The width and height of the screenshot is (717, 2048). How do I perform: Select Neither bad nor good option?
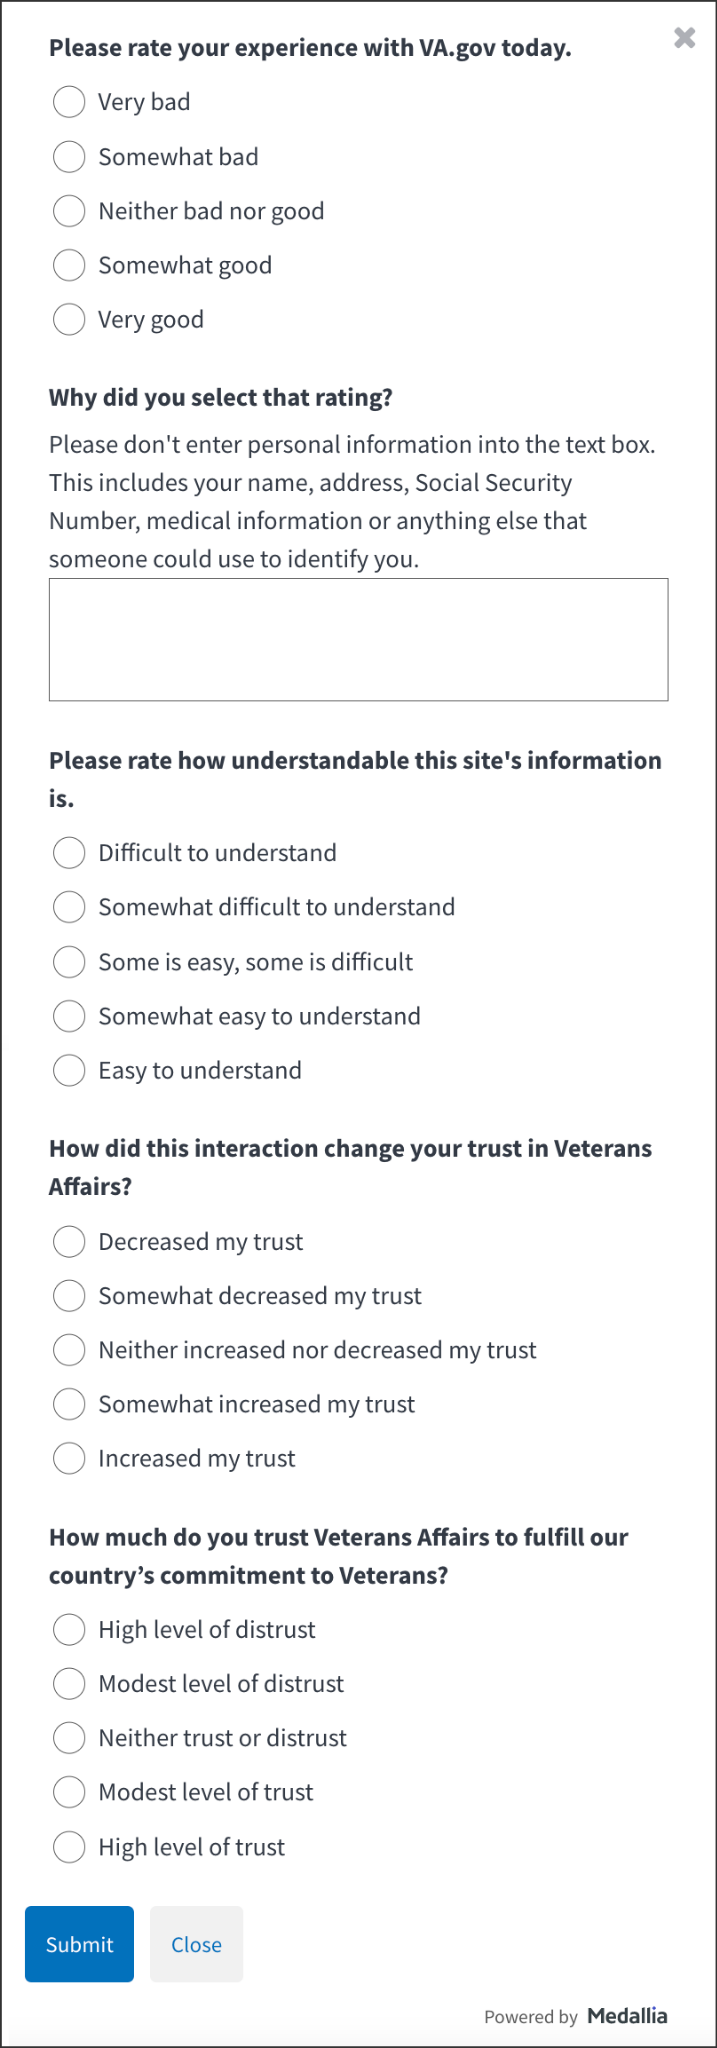pos(69,211)
